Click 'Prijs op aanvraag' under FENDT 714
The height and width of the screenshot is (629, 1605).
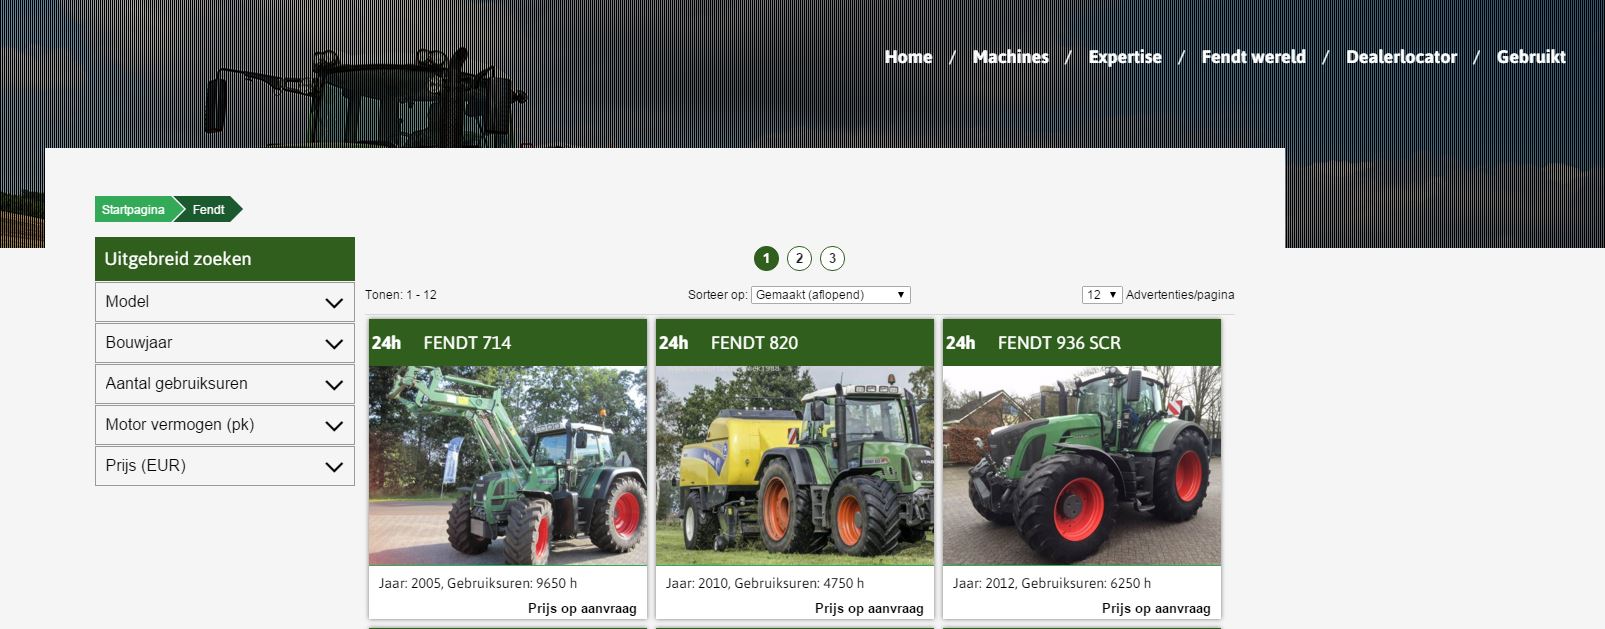[582, 608]
